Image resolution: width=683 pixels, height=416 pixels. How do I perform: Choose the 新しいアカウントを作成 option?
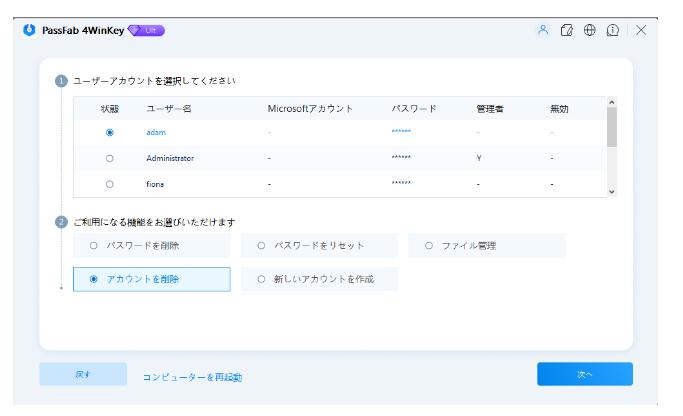(319, 279)
